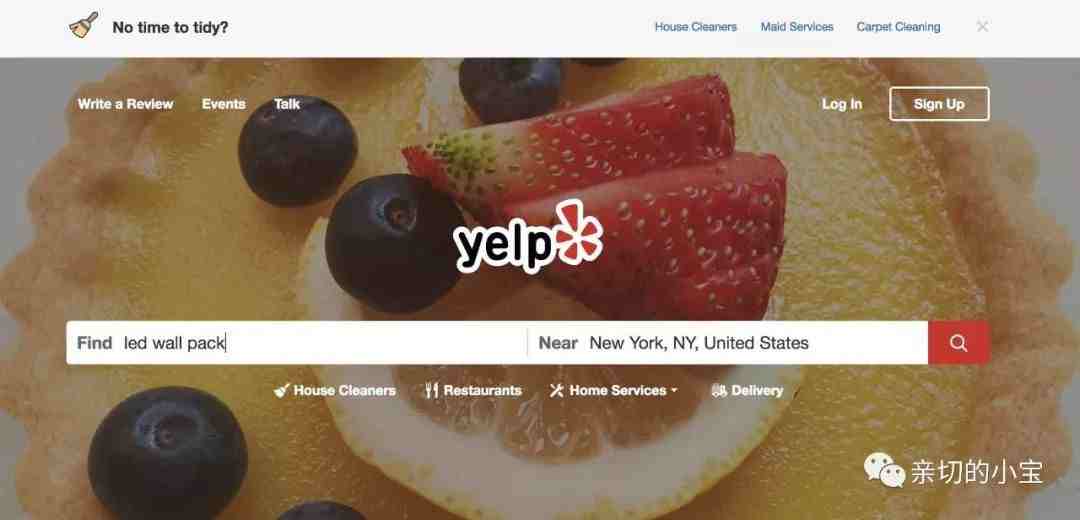This screenshot has height=520, width=1080.
Task: Open the Talk section
Action: [287, 104]
